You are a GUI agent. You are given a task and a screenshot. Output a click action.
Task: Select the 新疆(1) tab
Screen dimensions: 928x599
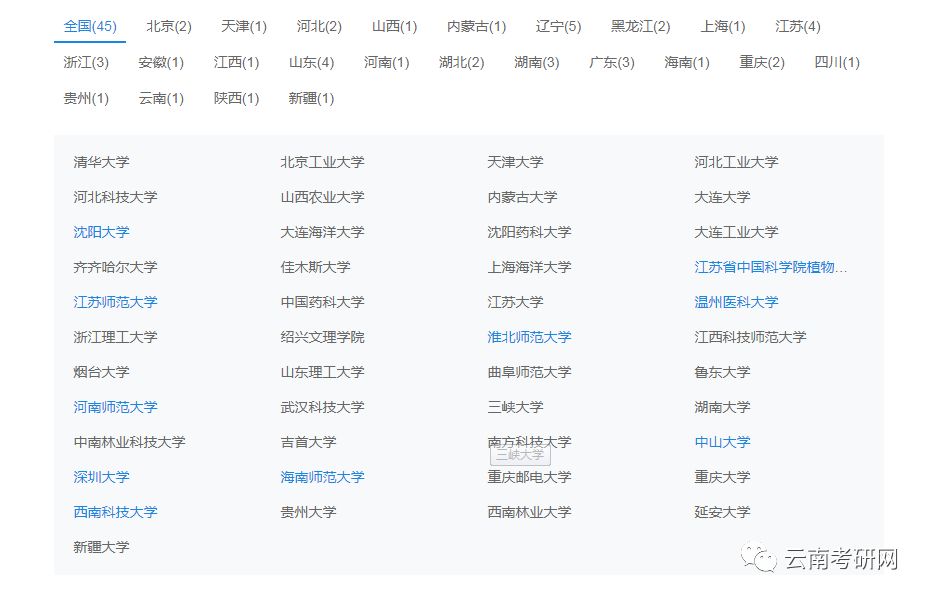[311, 98]
